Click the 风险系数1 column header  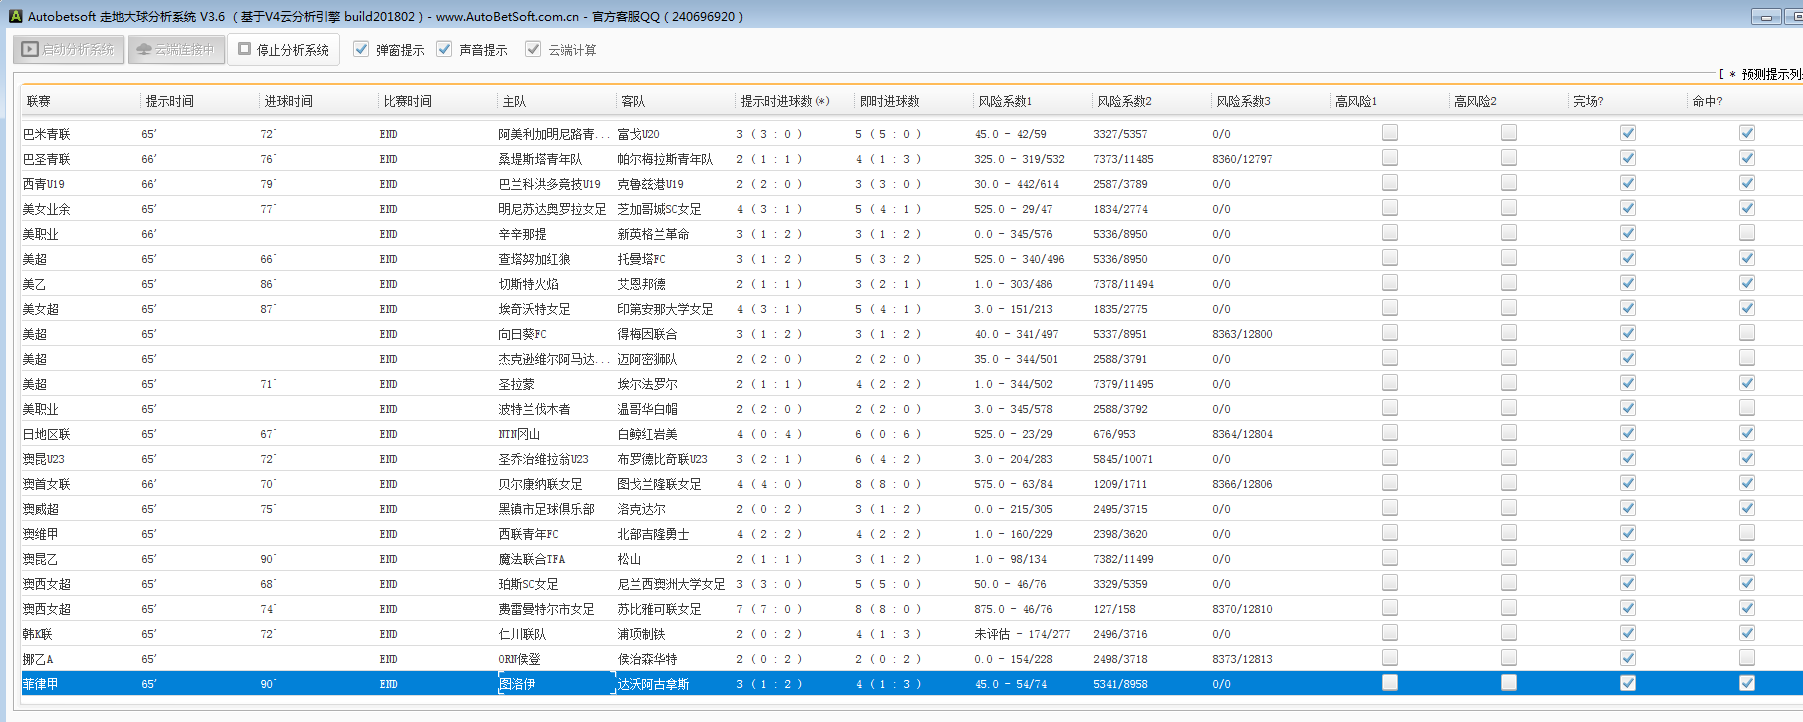click(1004, 101)
